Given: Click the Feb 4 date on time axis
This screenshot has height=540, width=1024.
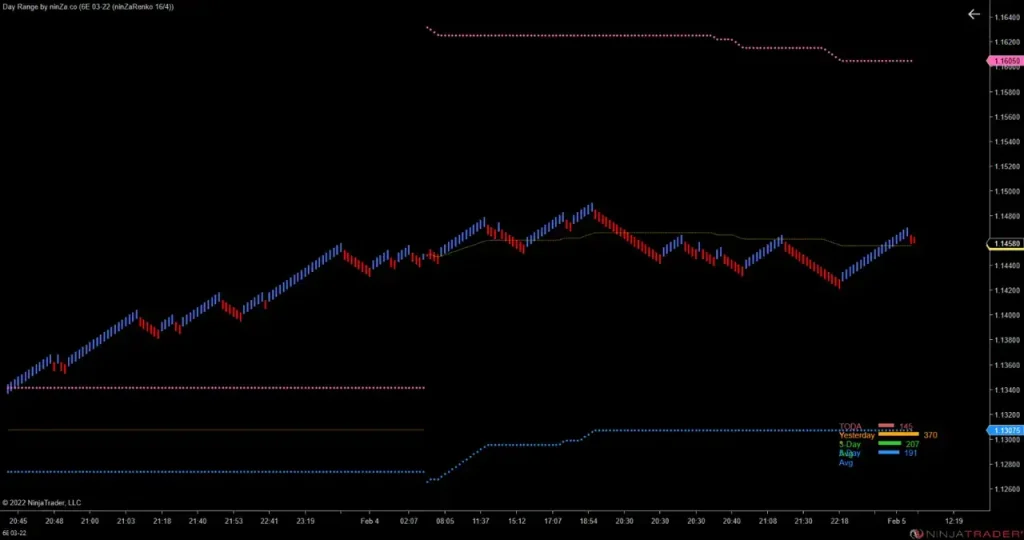Looking at the screenshot, I should point(370,521).
